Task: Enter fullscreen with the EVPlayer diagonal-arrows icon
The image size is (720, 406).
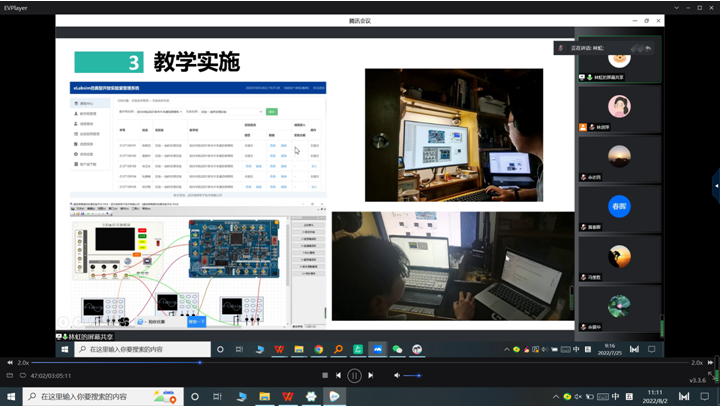Action: pyautogui.click(x=711, y=375)
